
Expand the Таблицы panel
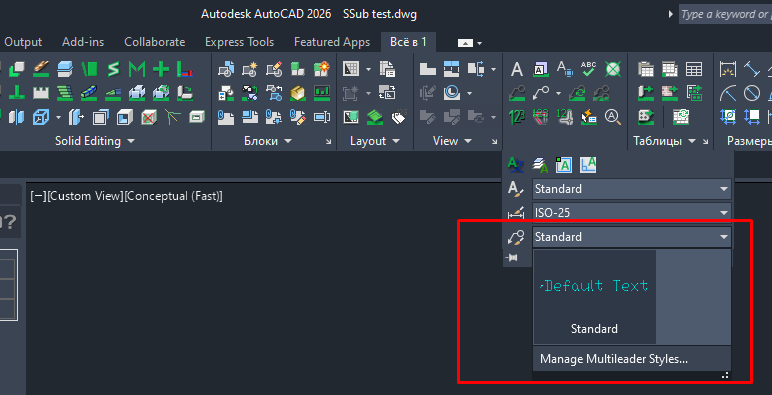pyautogui.click(x=692, y=141)
